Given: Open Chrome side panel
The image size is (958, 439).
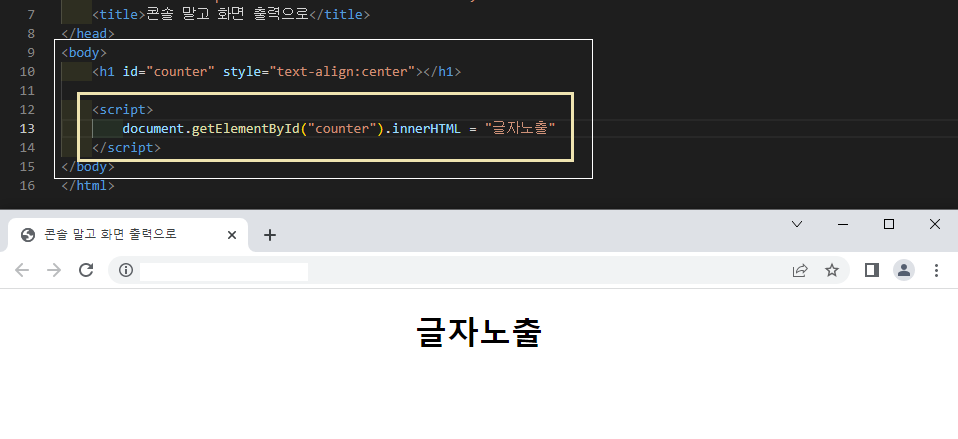Looking at the screenshot, I should [x=872, y=270].
